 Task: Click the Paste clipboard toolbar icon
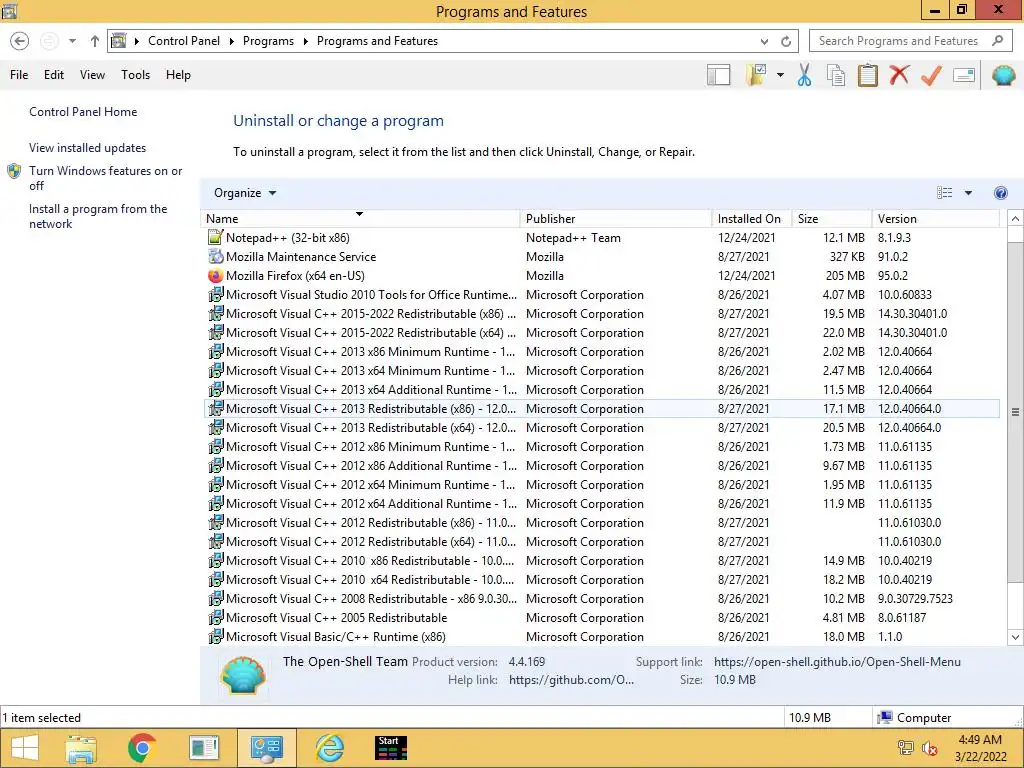pos(867,75)
